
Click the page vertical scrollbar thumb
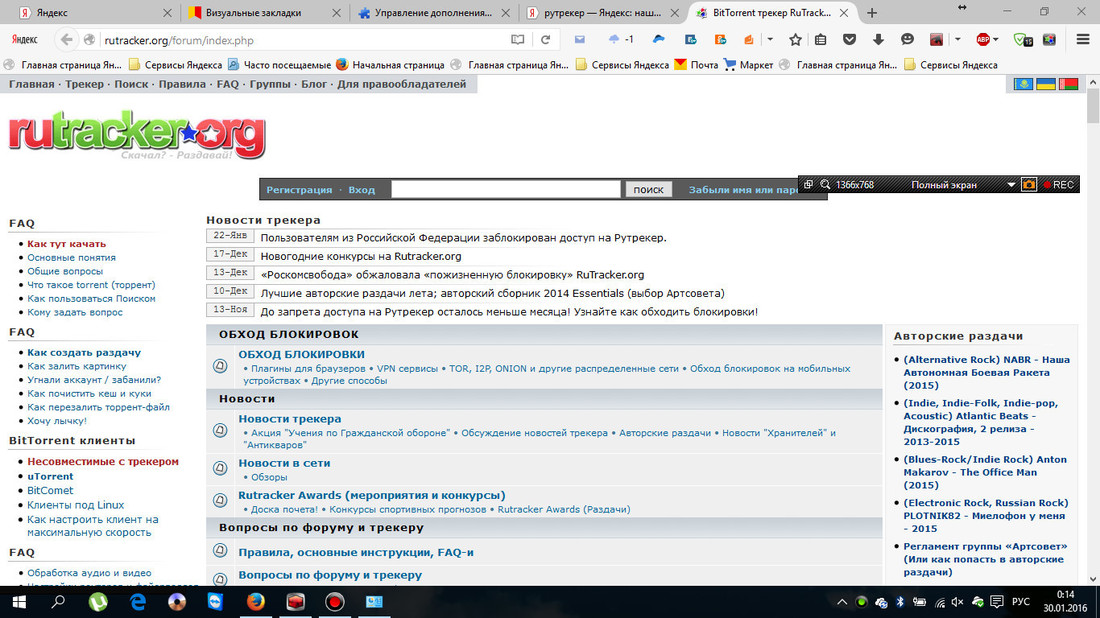click(x=1093, y=105)
